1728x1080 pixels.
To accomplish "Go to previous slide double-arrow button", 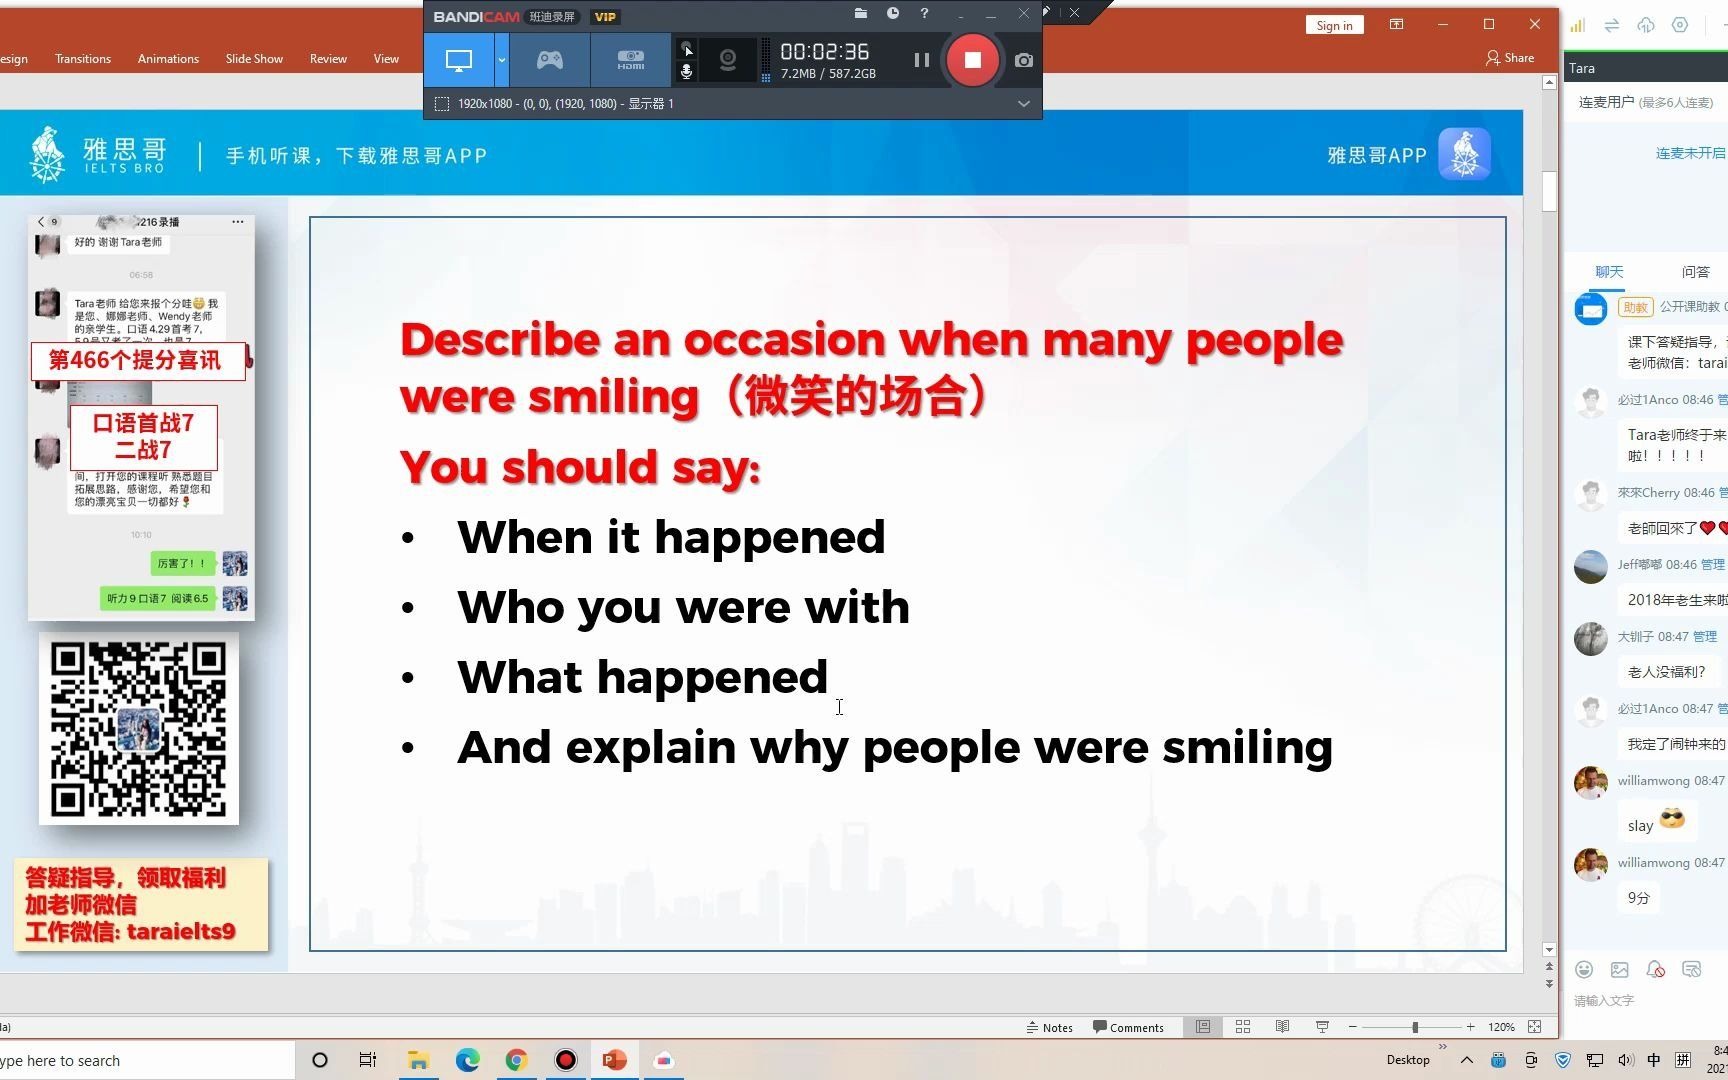I will pos(1549,967).
